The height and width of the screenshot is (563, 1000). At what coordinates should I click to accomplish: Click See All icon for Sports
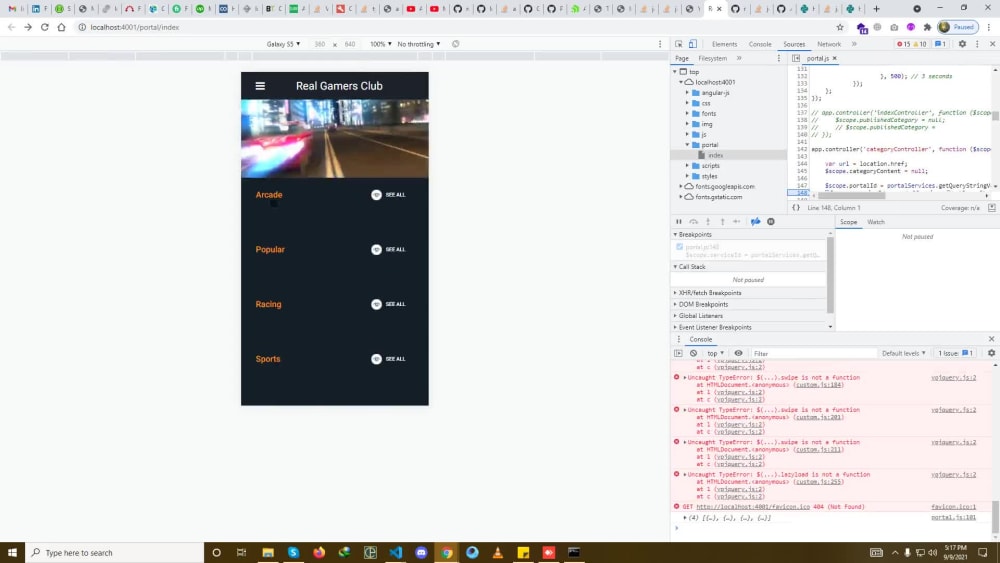tap(376, 360)
